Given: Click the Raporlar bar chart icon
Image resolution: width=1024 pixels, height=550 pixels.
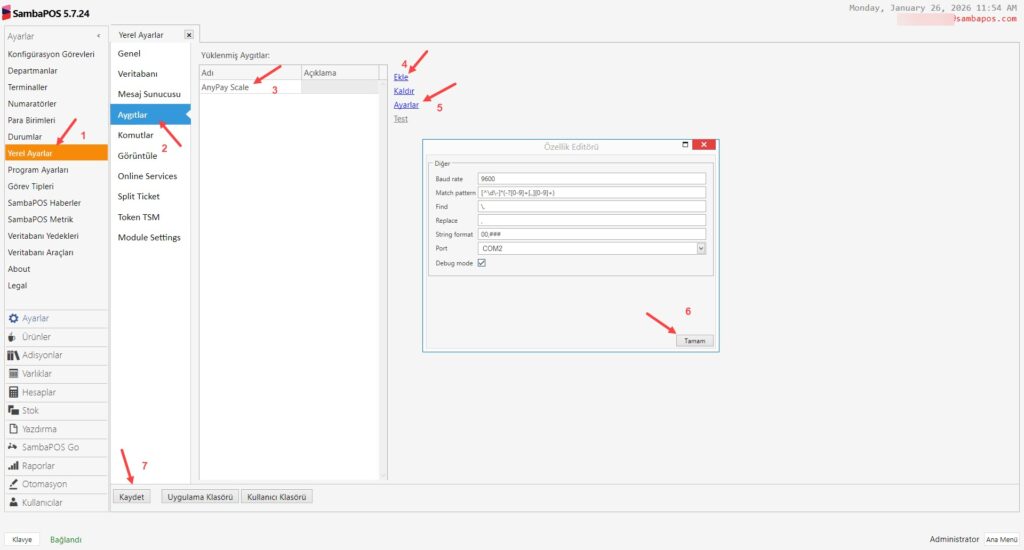Looking at the screenshot, I should point(13,466).
